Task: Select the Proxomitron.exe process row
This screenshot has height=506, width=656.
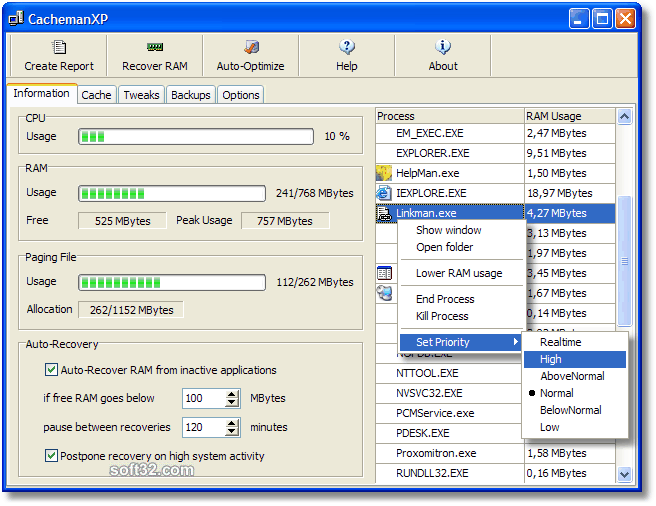Action: [495, 453]
